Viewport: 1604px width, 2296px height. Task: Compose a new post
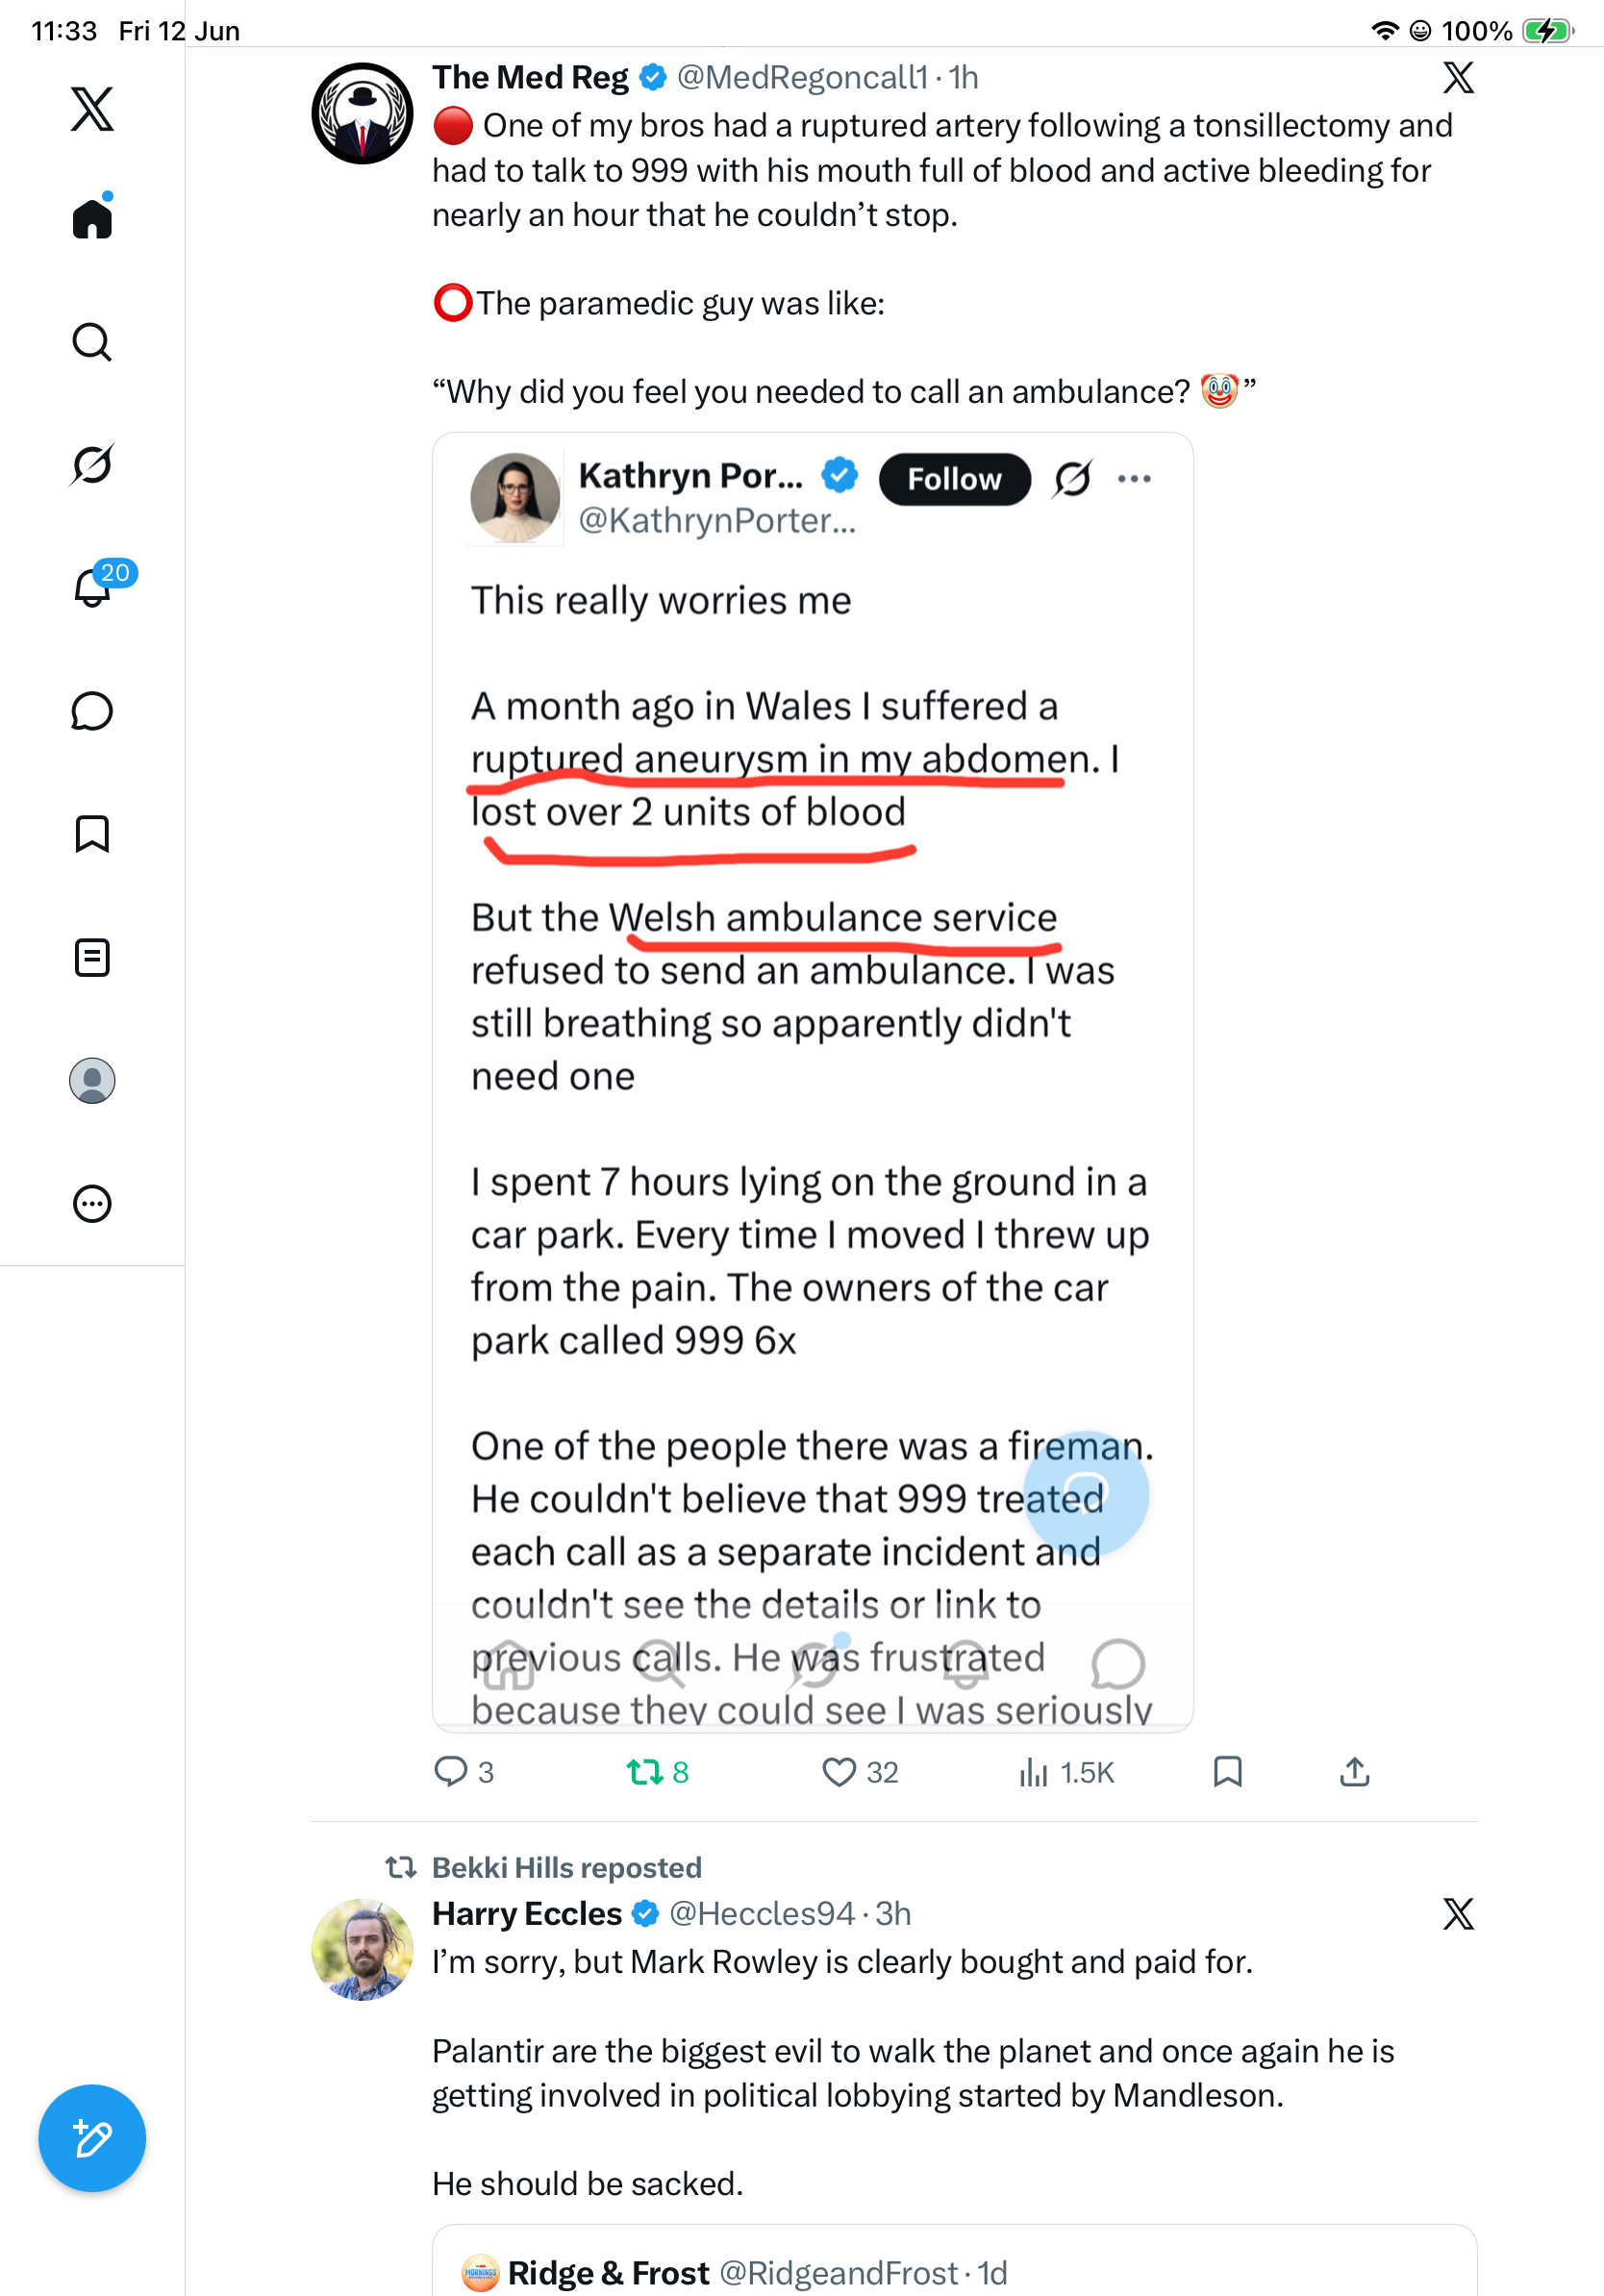click(x=92, y=2138)
